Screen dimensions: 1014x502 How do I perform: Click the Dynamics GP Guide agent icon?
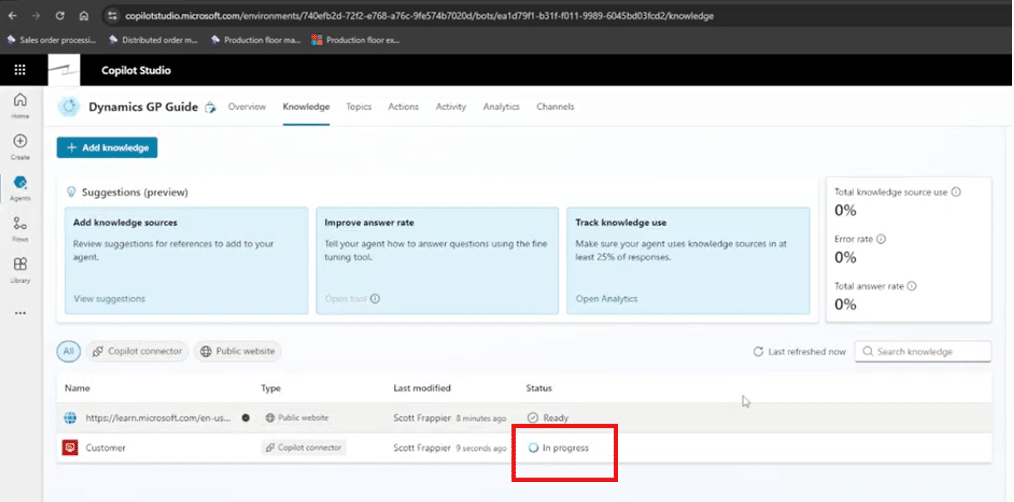[69, 107]
